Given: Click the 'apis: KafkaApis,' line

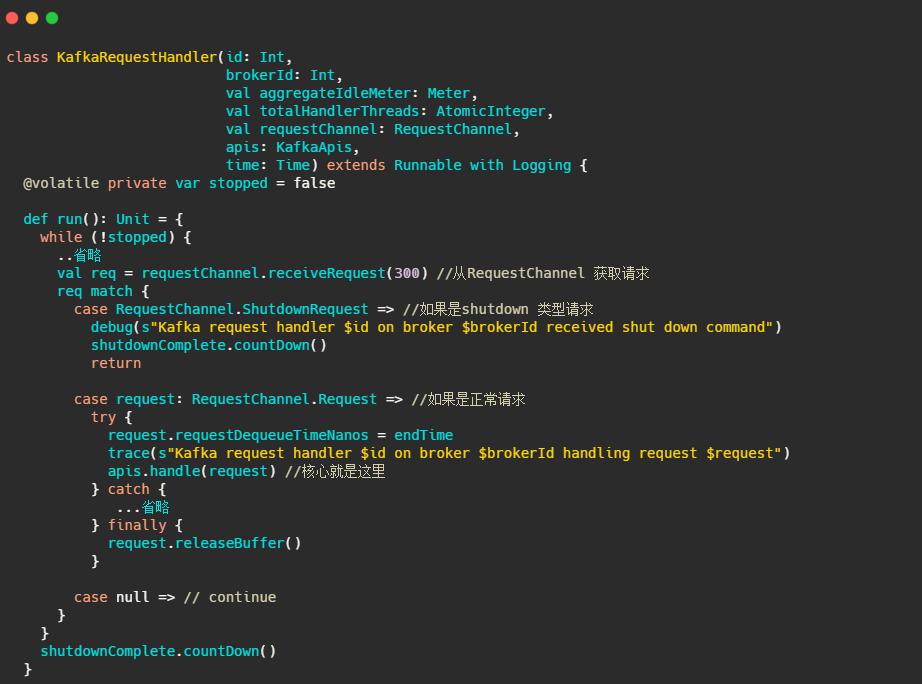Looking at the screenshot, I should (292, 147).
